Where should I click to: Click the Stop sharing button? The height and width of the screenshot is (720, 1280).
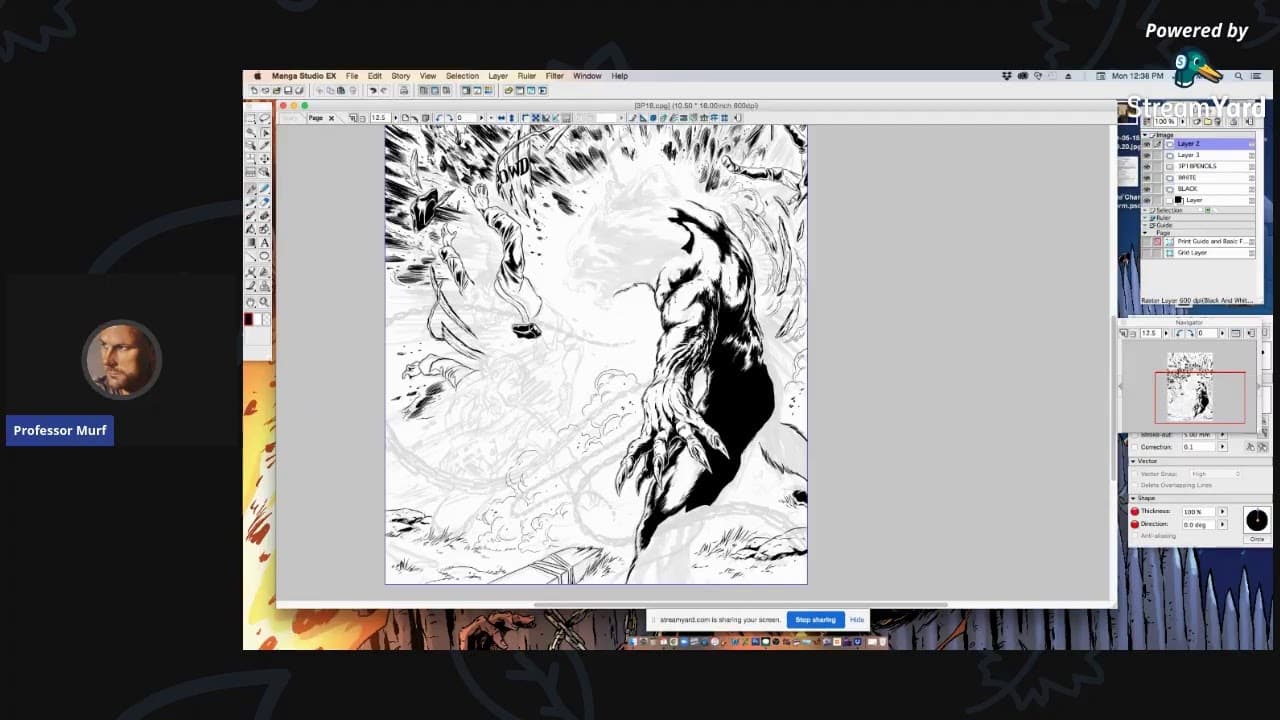coord(815,620)
